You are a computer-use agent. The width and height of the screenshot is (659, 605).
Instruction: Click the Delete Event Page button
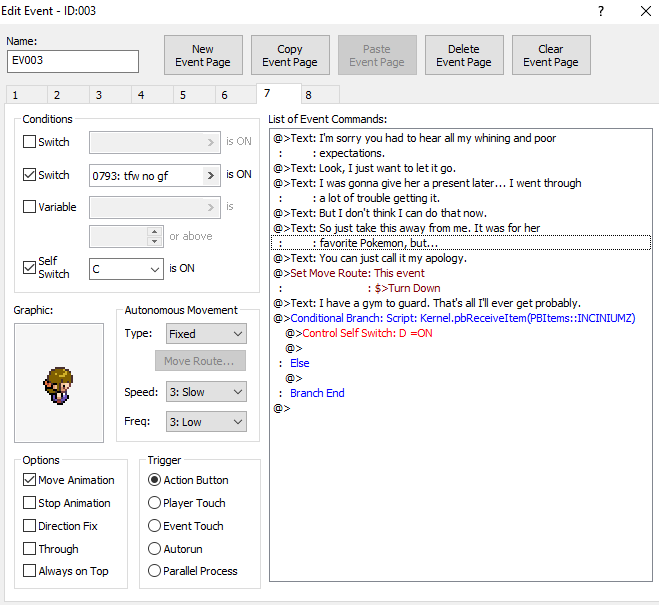coord(464,55)
